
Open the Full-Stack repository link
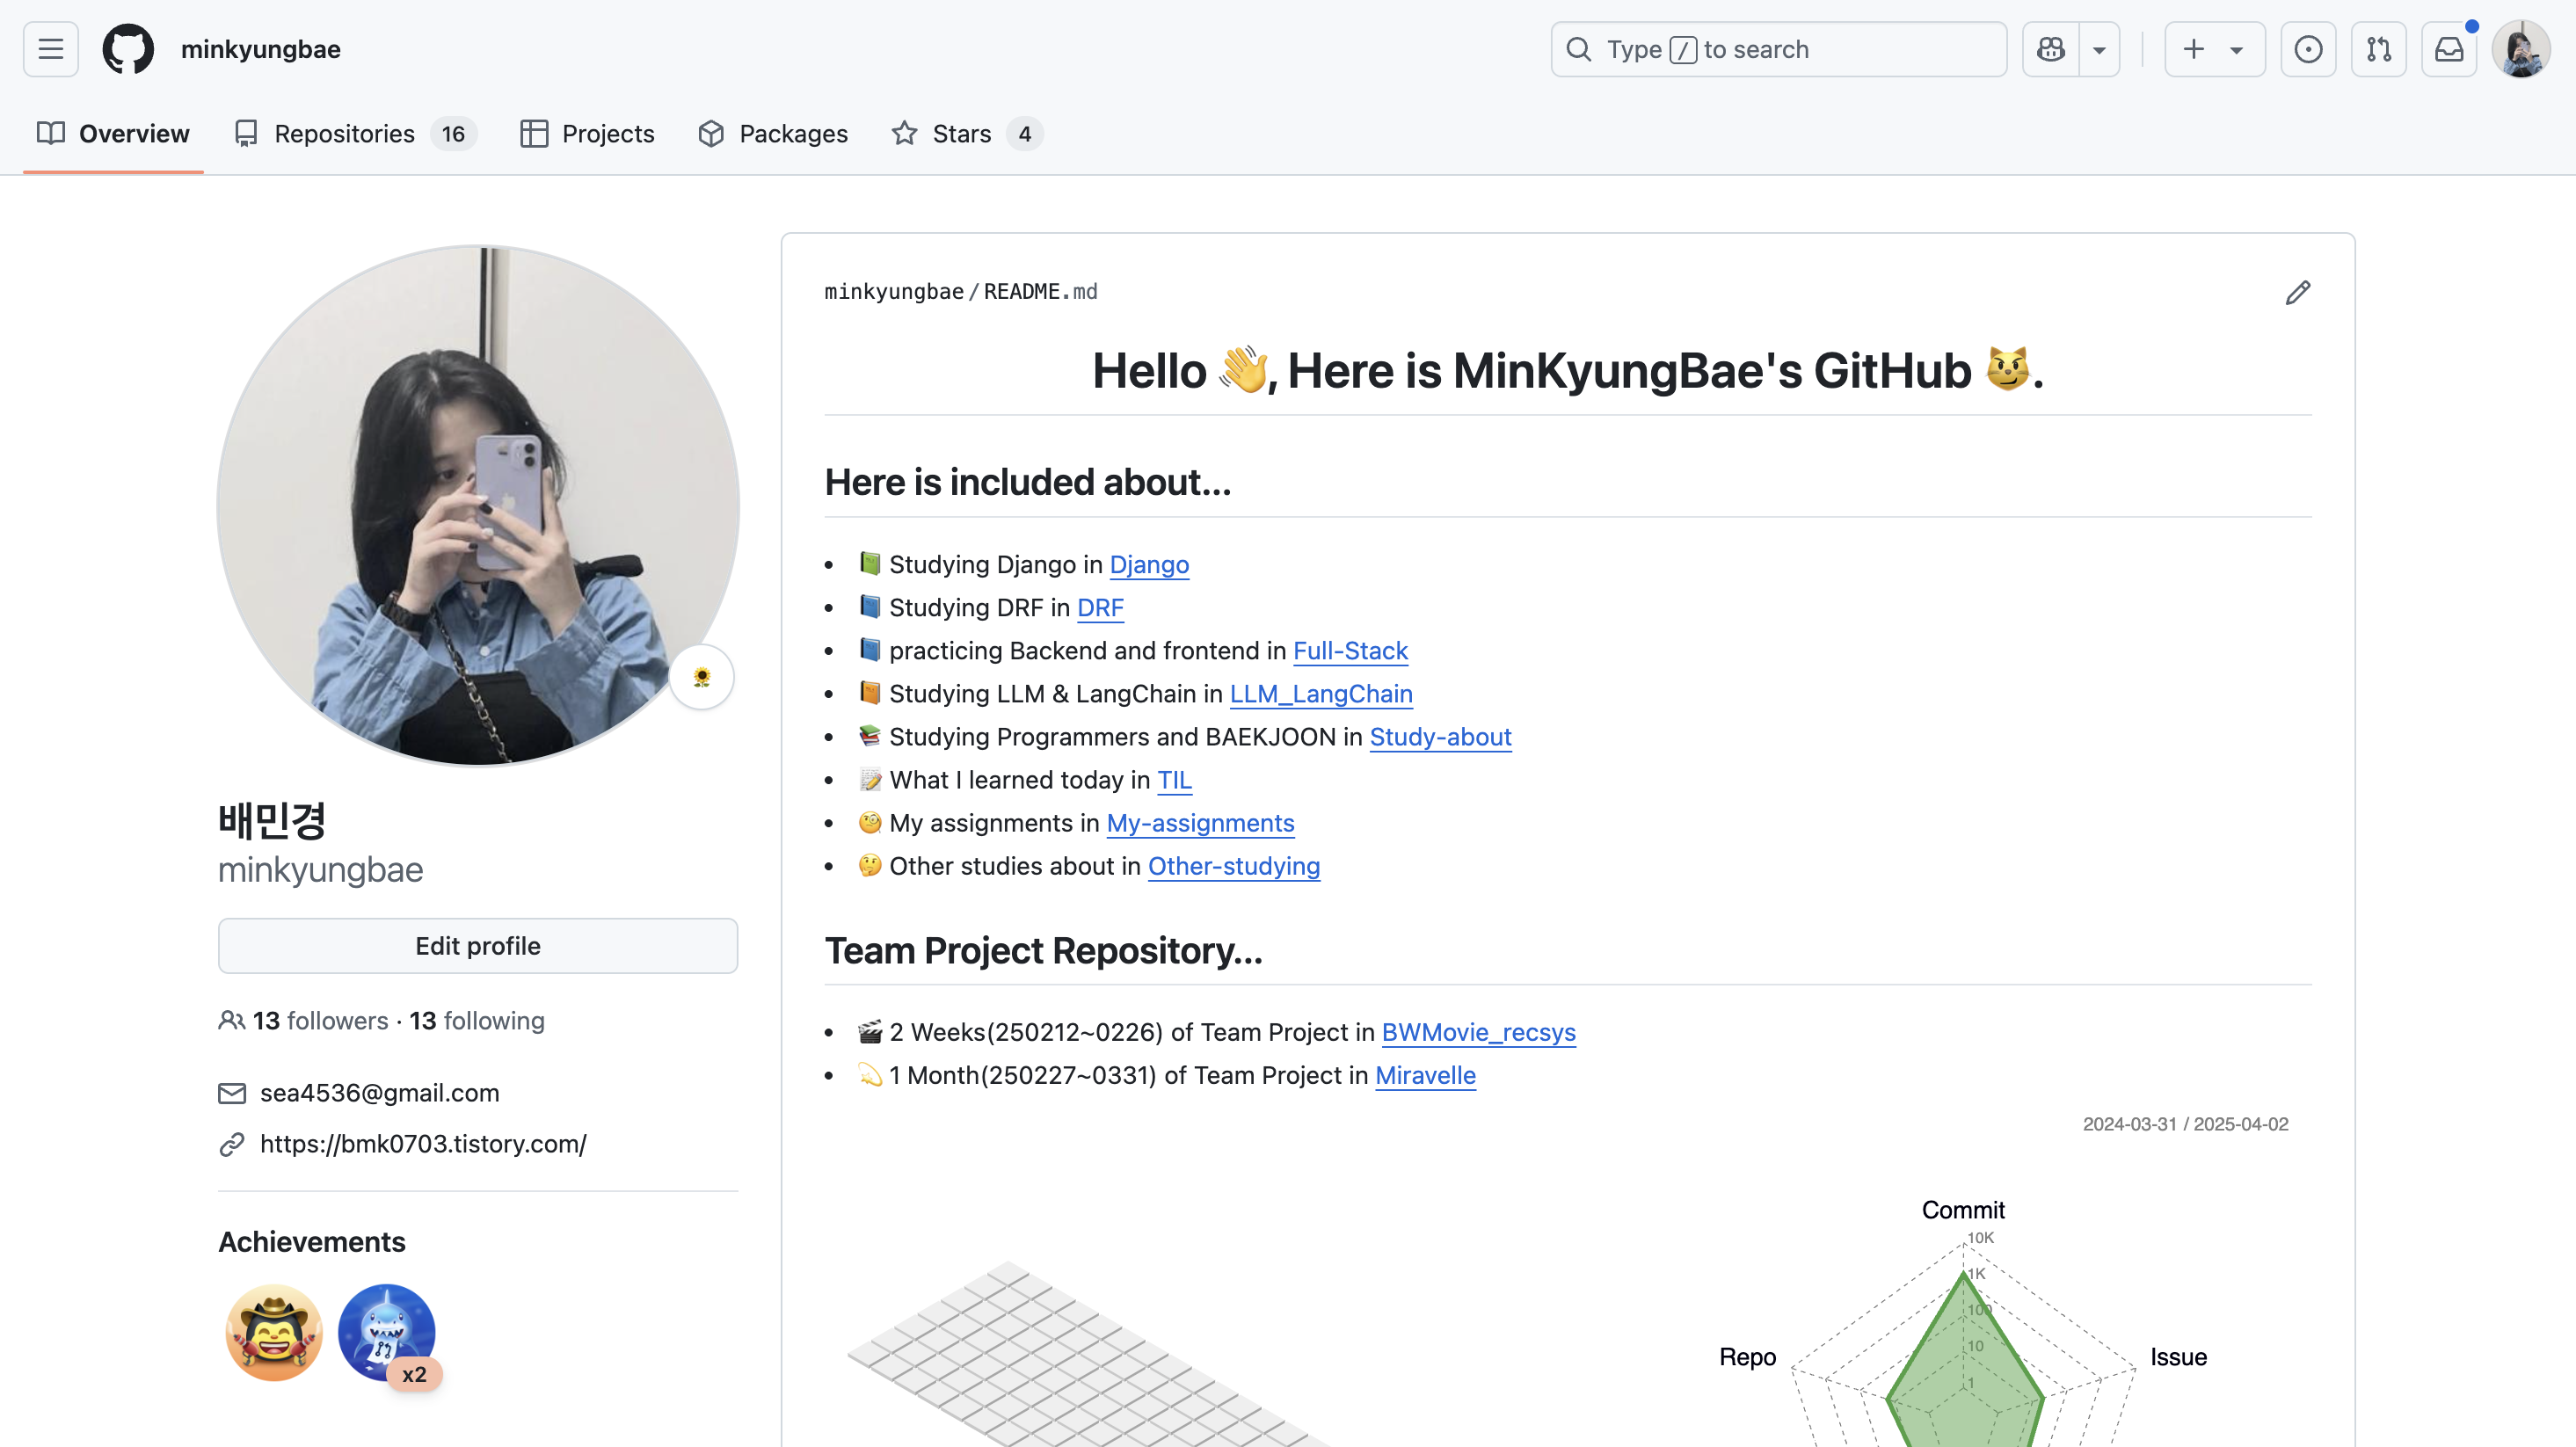(1350, 651)
